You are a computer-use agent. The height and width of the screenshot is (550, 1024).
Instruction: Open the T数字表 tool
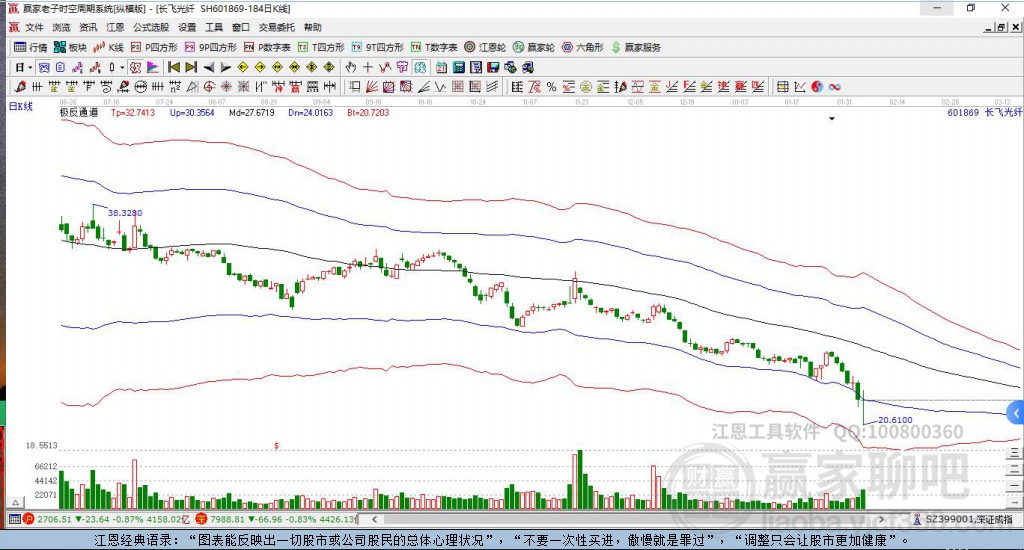tap(434, 47)
